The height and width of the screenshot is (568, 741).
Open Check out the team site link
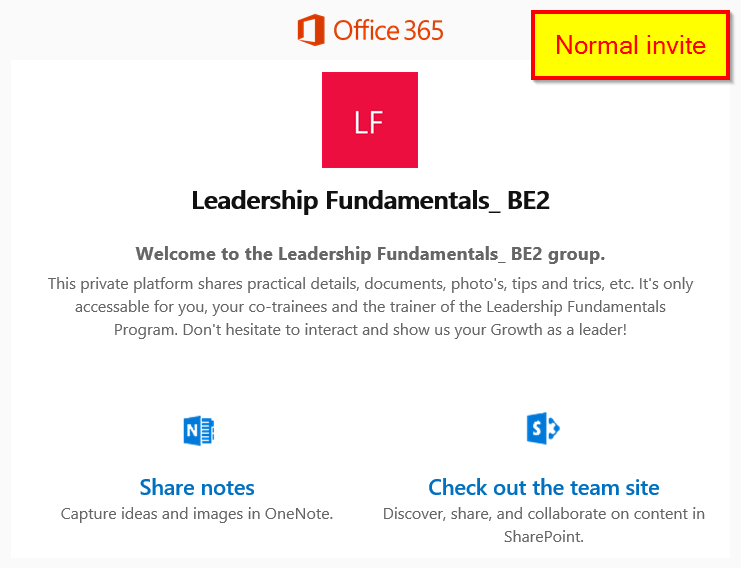click(543, 488)
